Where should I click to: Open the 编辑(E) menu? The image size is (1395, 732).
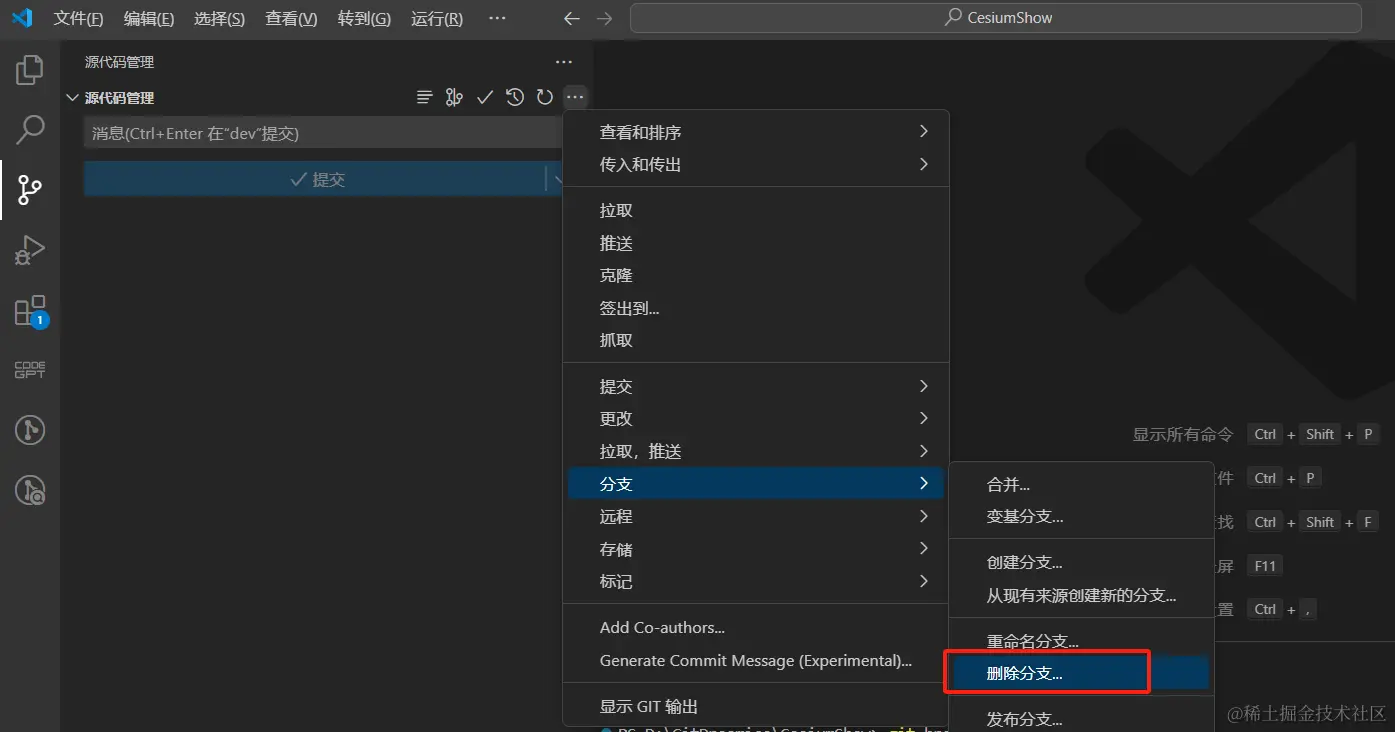[x=149, y=19]
